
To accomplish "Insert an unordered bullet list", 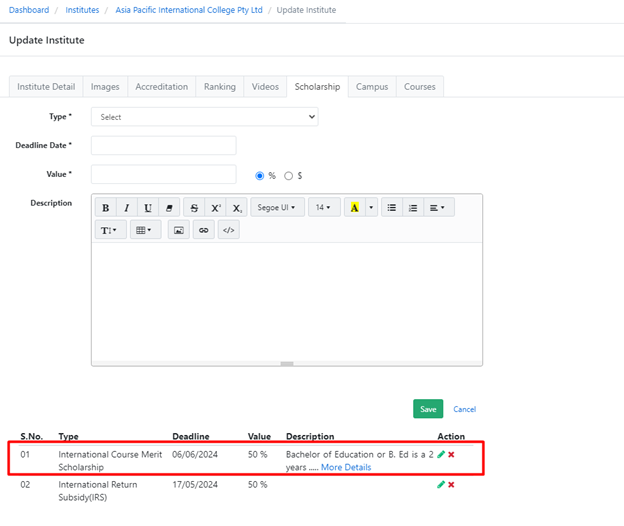I will click(x=392, y=208).
